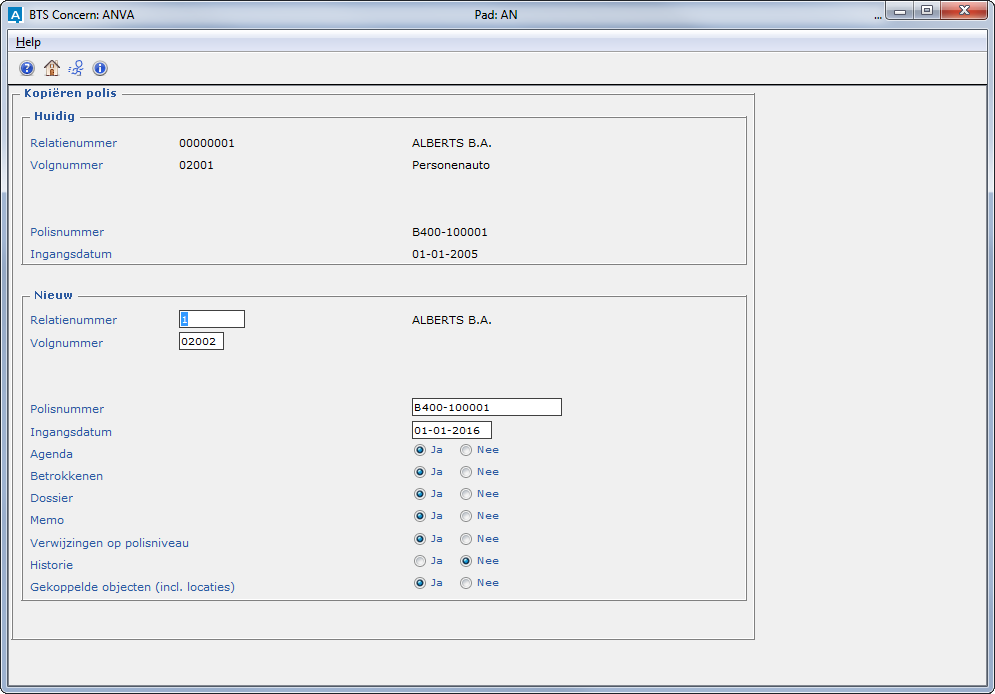
Task: Set Historie to Ja
Action: click(420, 561)
